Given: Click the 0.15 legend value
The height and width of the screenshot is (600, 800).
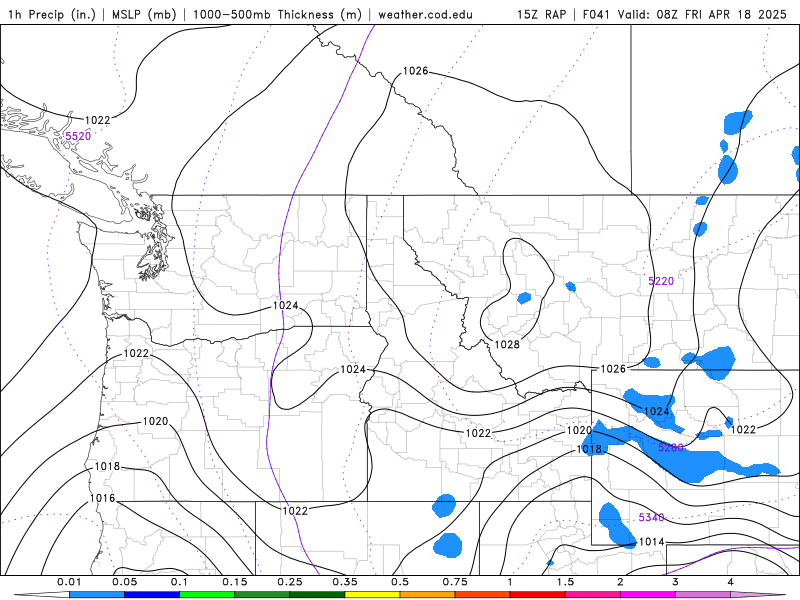Looking at the screenshot, I should [x=235, y=582].
